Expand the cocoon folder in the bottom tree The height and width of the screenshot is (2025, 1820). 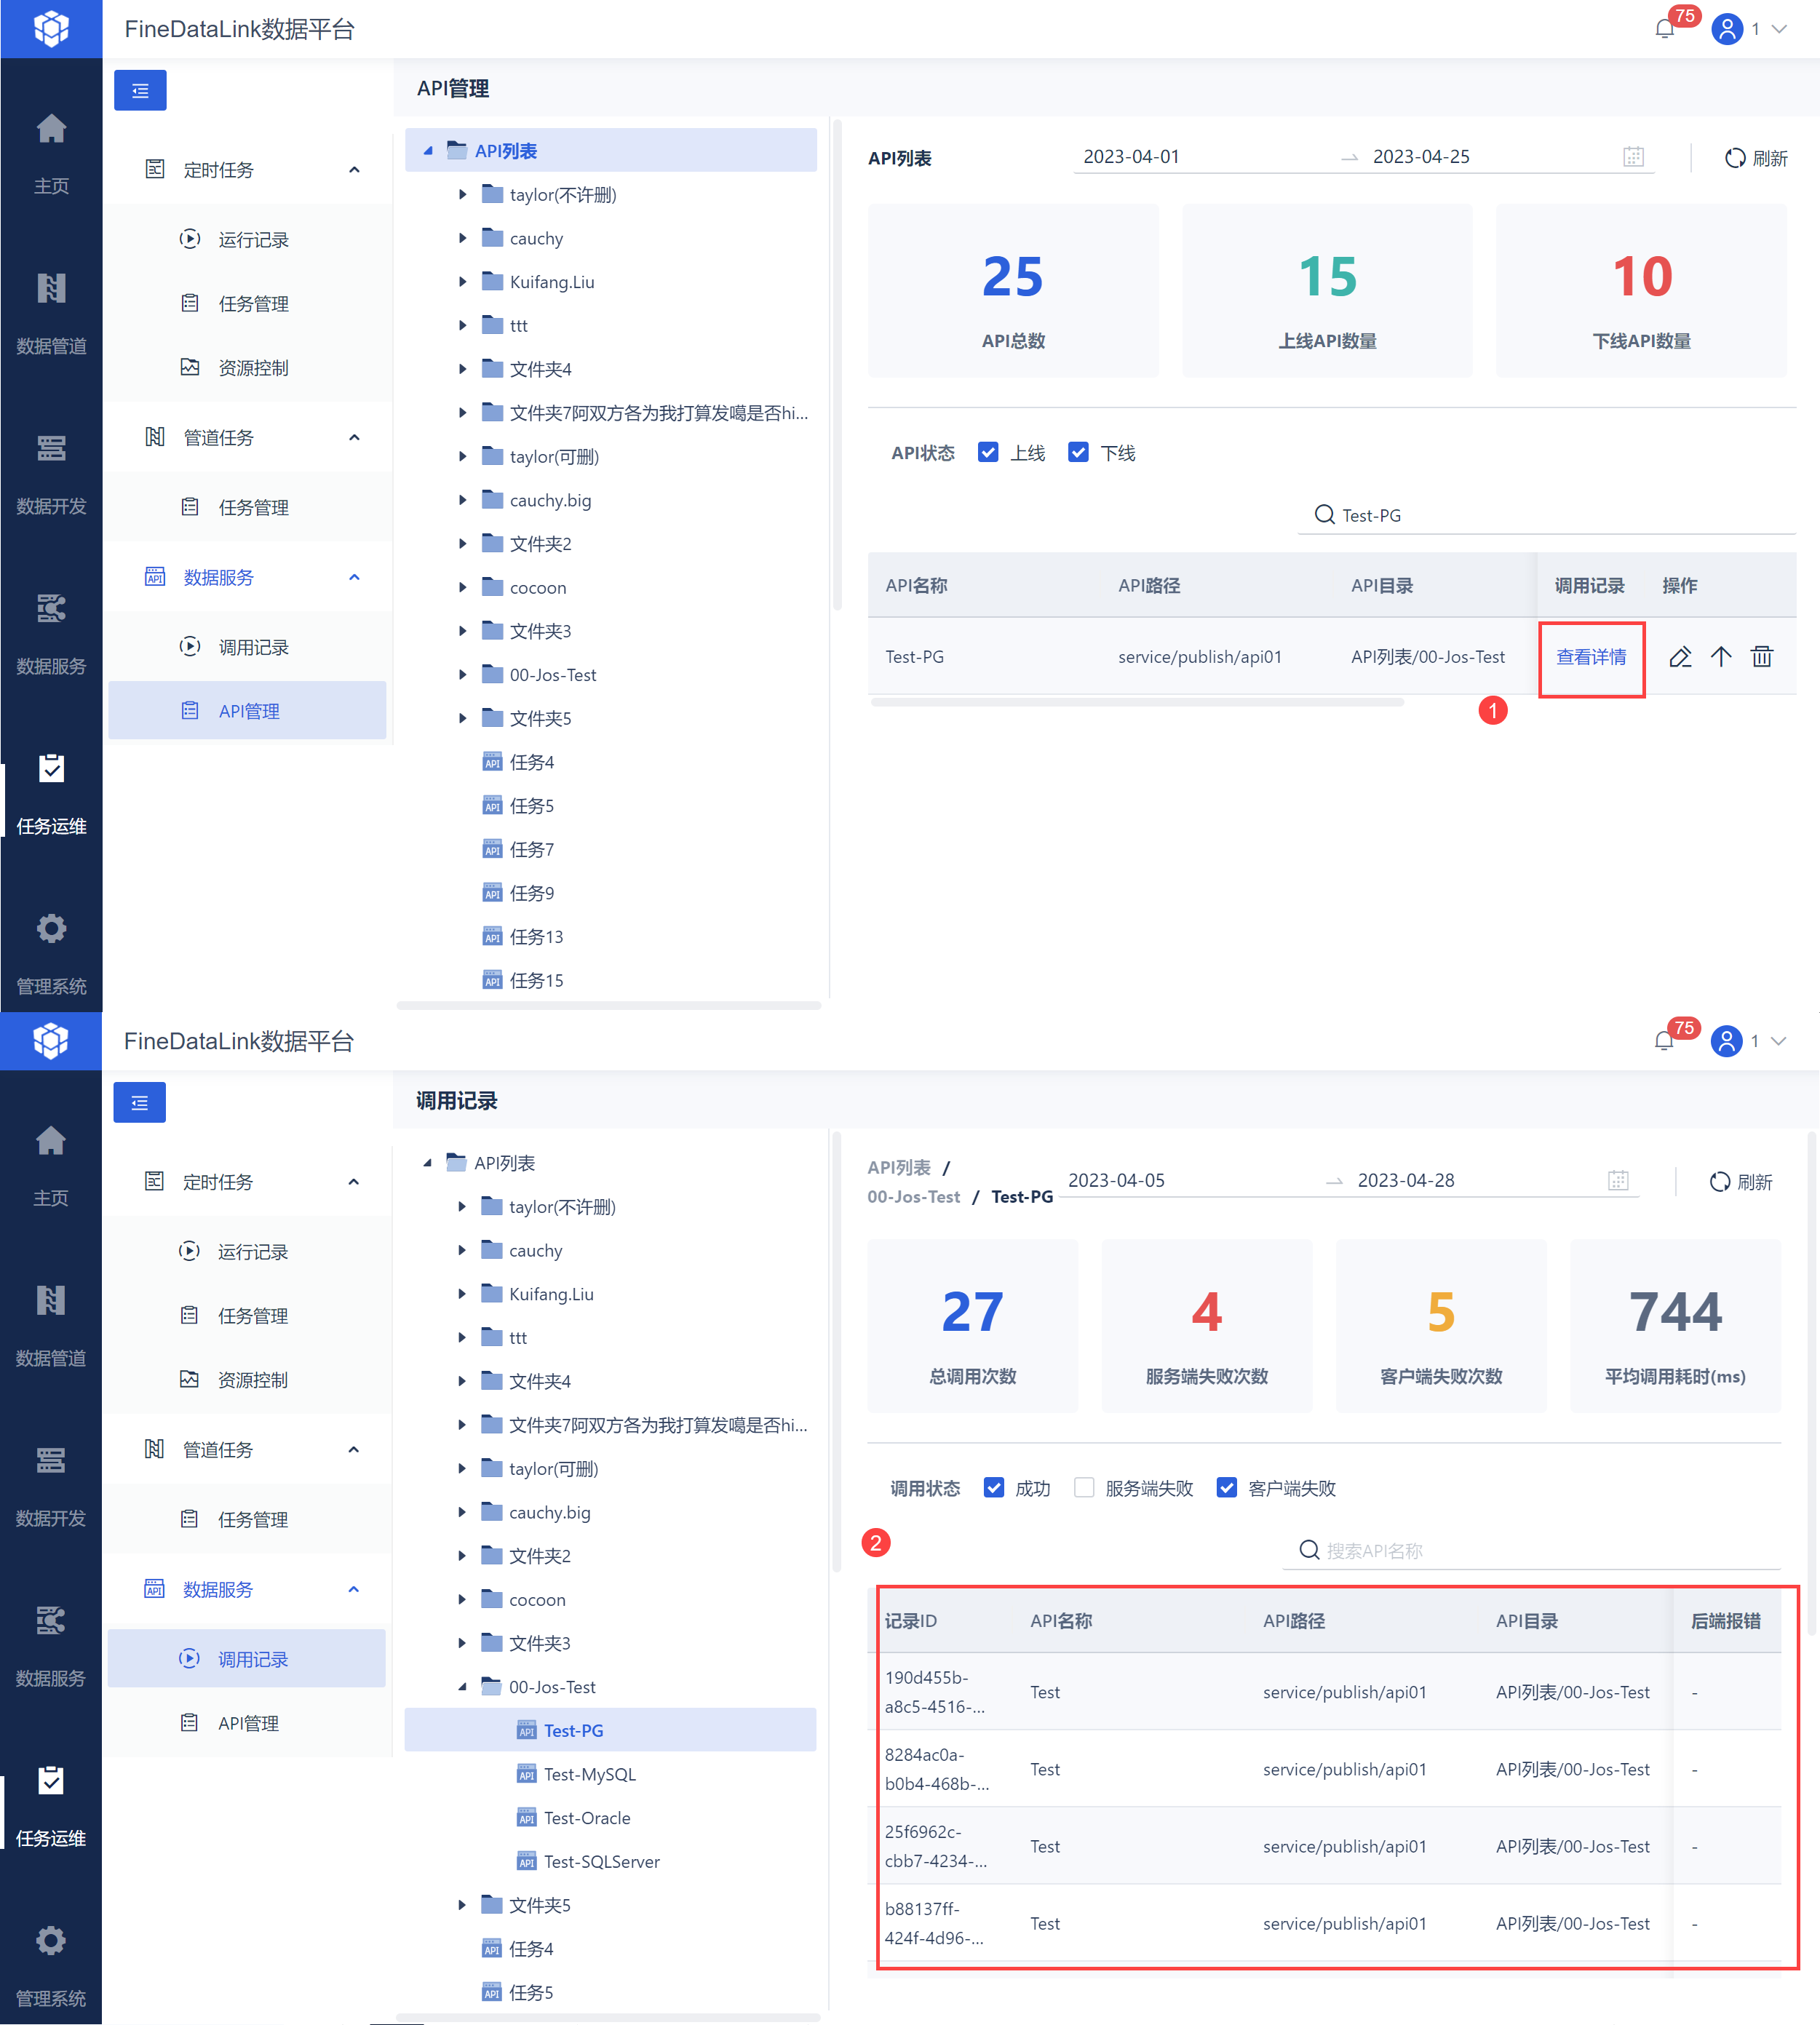[462, 1600]
